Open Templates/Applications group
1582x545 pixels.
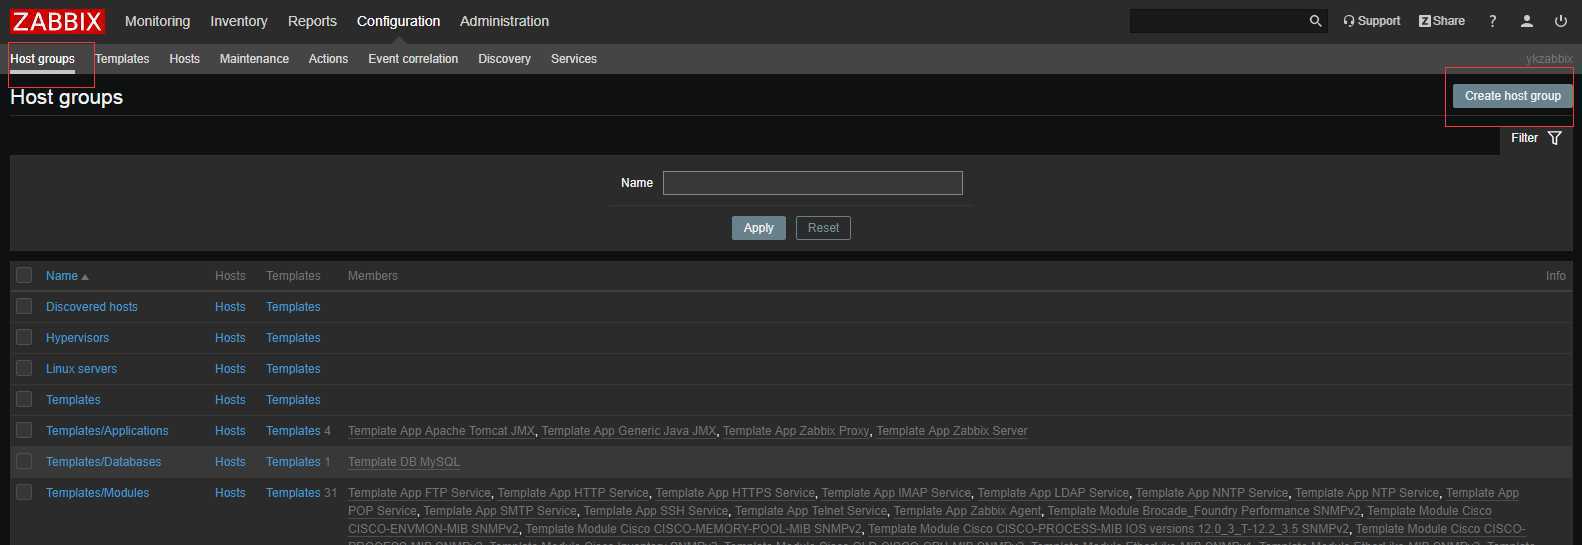click(x=107, y=431)
